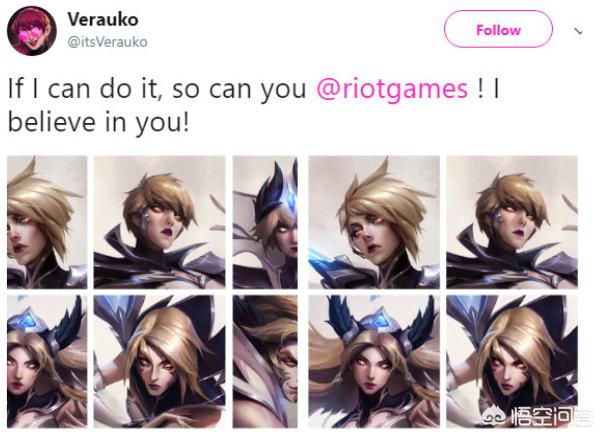Screen dimensions: 605x438
Task: Open bottom-left cropped crowned face thumbnail
Action: pyautogui.click(x=47, y=361)
